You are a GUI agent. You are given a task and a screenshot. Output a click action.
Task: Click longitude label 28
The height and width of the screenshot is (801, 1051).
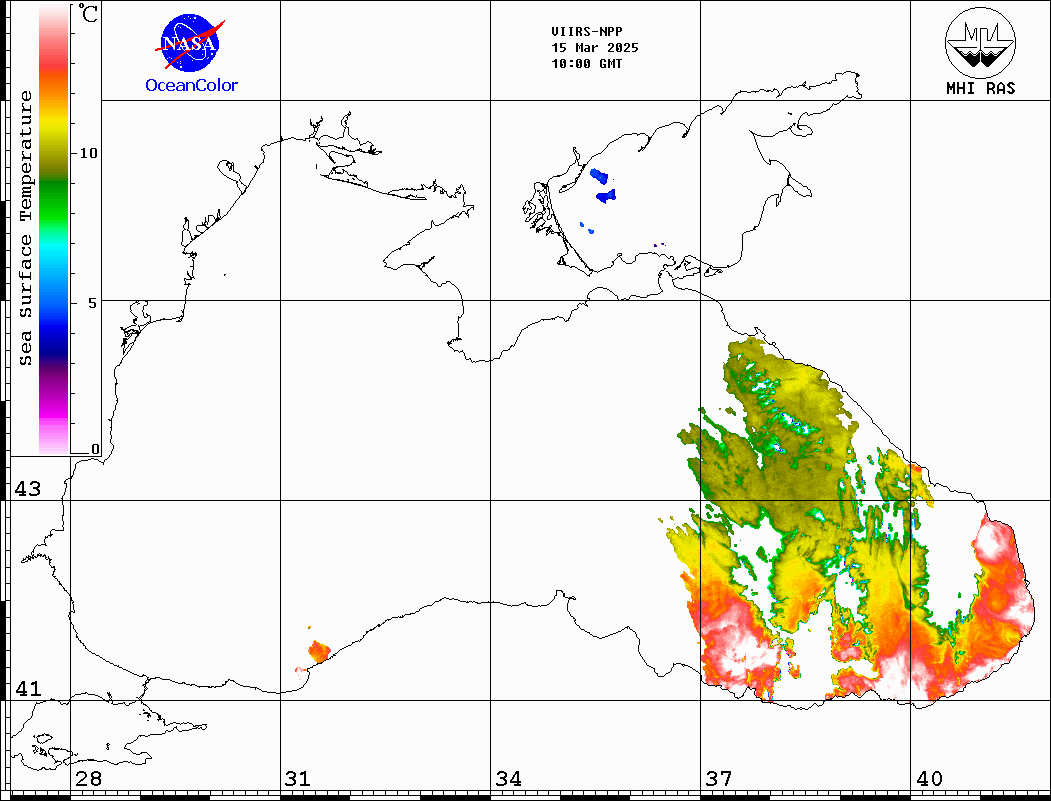pyautogui.click(x=88, y=778)
